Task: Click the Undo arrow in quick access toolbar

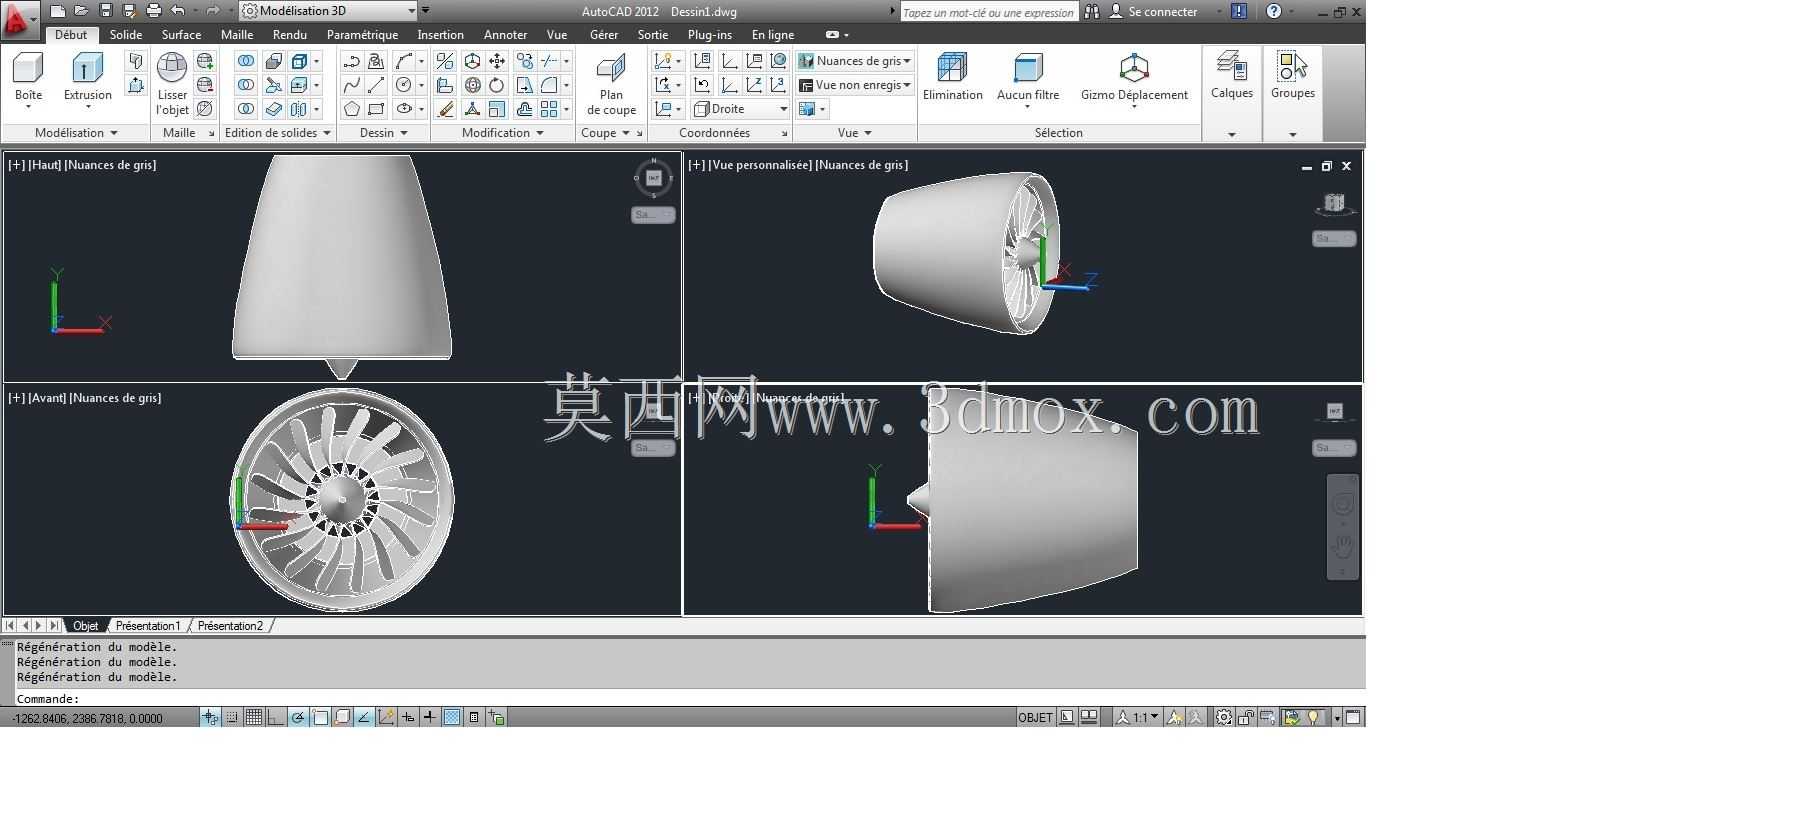Action: pos(178,11)
